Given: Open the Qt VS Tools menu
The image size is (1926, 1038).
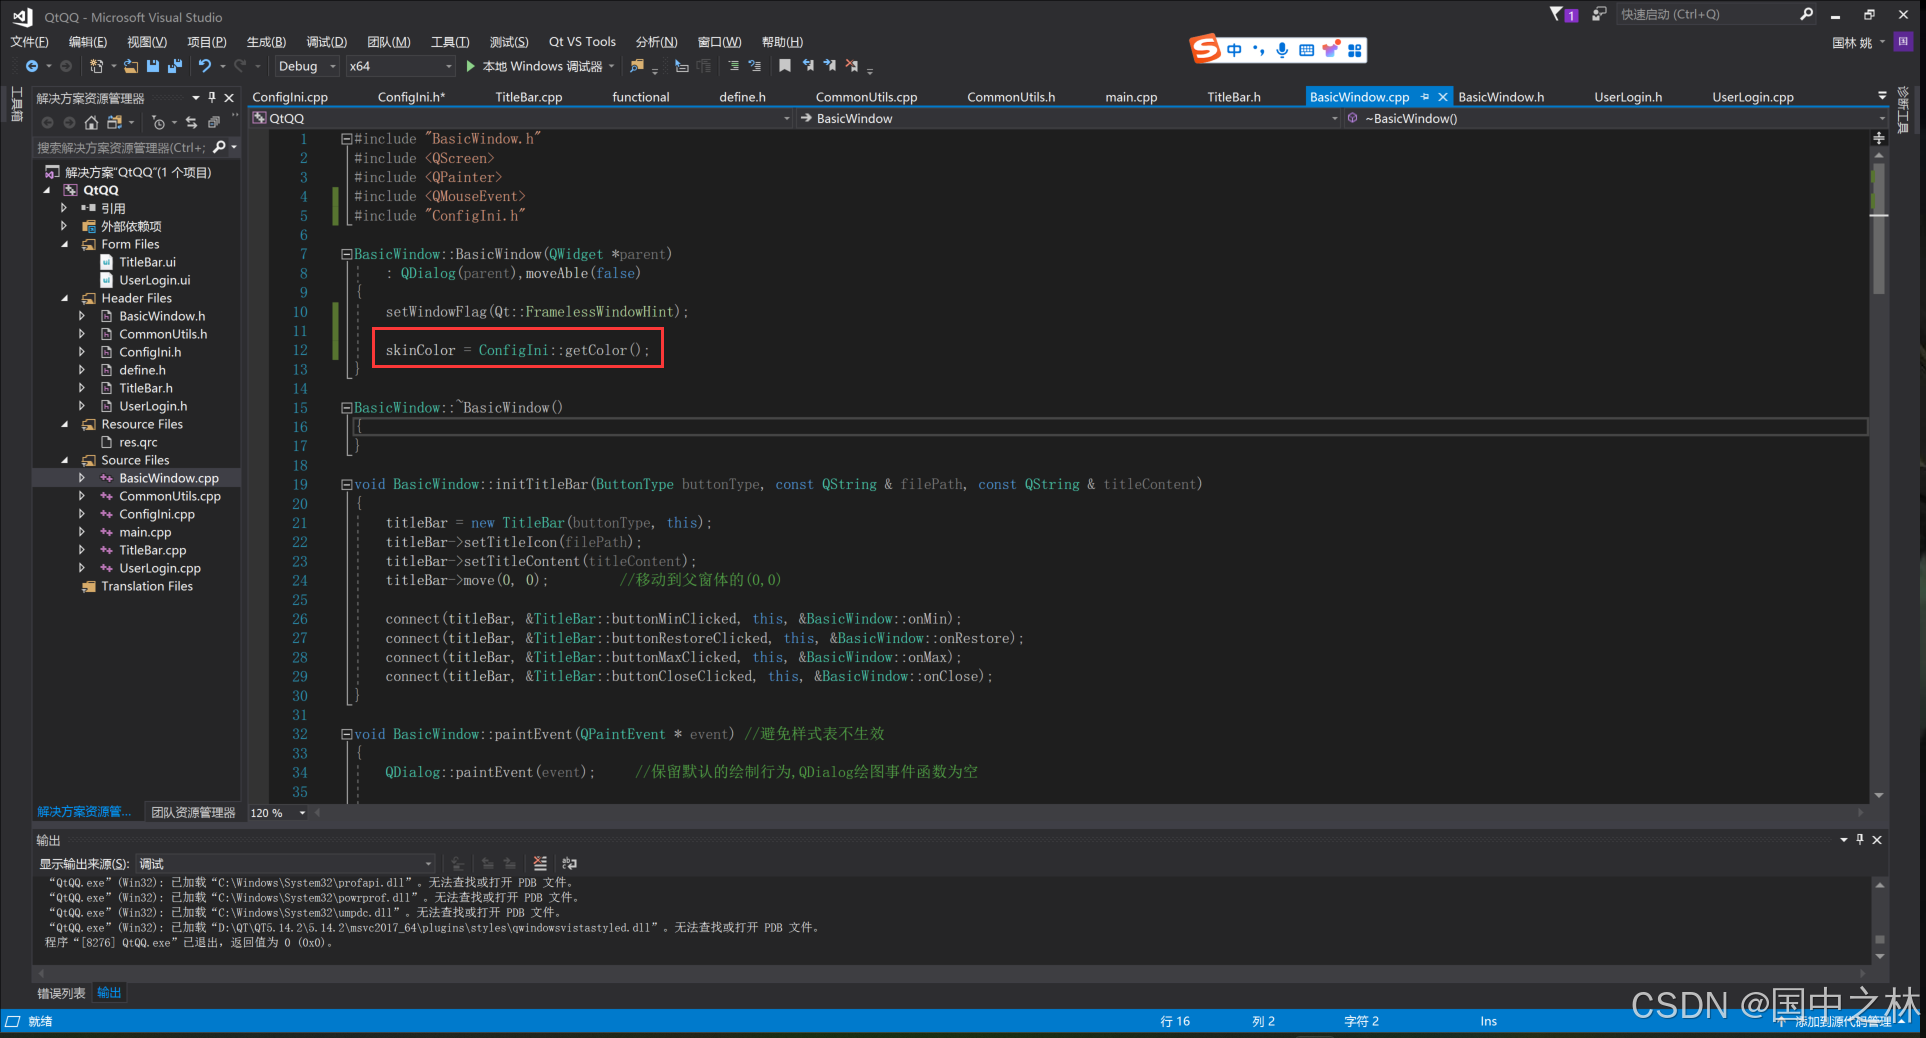Looking at the screenshot, I should tap(582, 42).
